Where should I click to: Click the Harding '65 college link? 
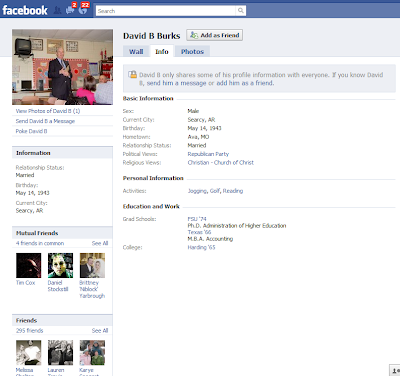[201, 247]
